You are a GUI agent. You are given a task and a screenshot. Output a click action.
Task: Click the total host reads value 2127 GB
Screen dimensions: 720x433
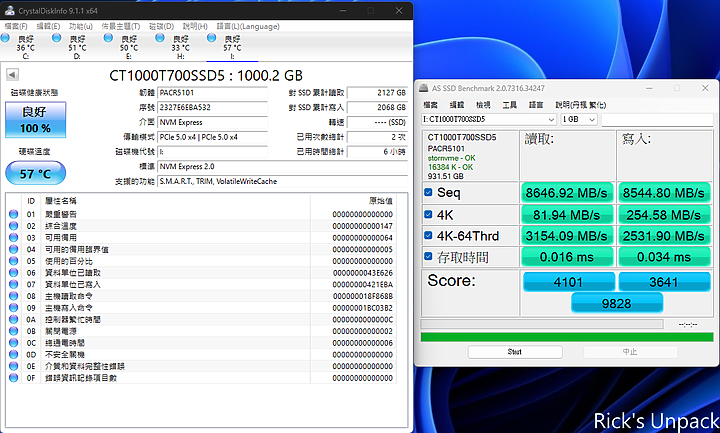(377, 93)
